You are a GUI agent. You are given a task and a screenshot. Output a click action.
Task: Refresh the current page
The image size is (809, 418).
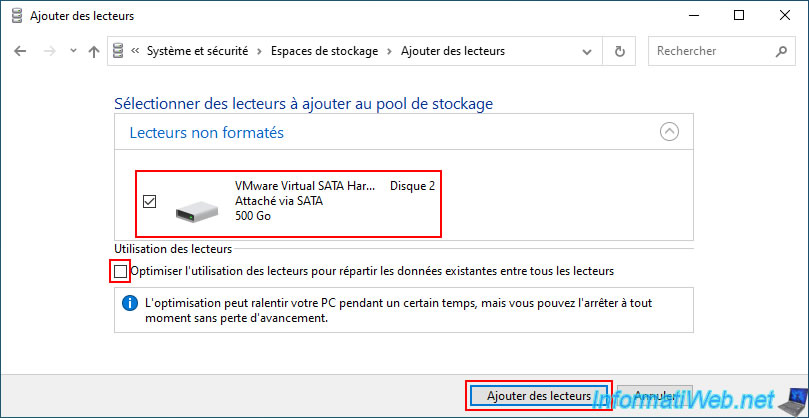pos(620,51)
